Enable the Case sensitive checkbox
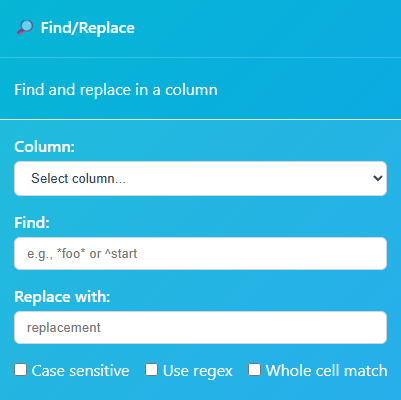The height and width of the screenshot is (400, 401). [x=20, y=370]
